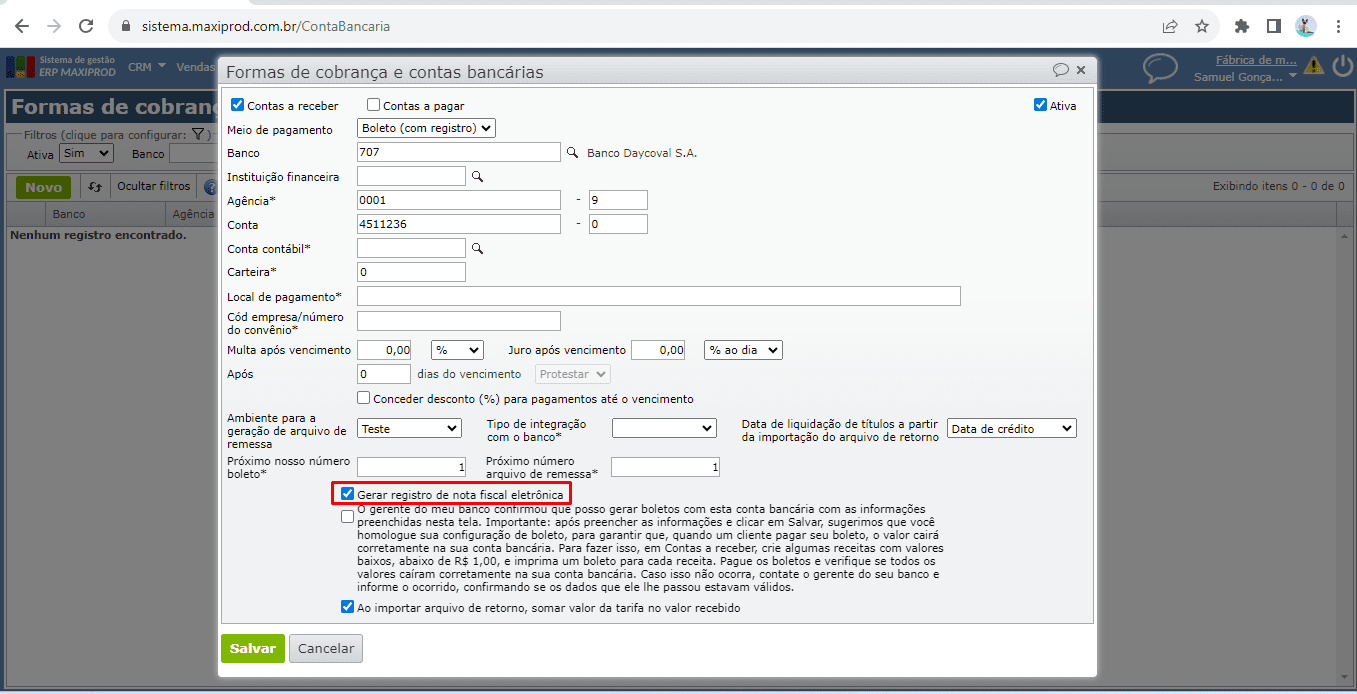Open the Chrome three-dot menu
This screenshot has height=694, width=1357.
[x=1338, y=26]
